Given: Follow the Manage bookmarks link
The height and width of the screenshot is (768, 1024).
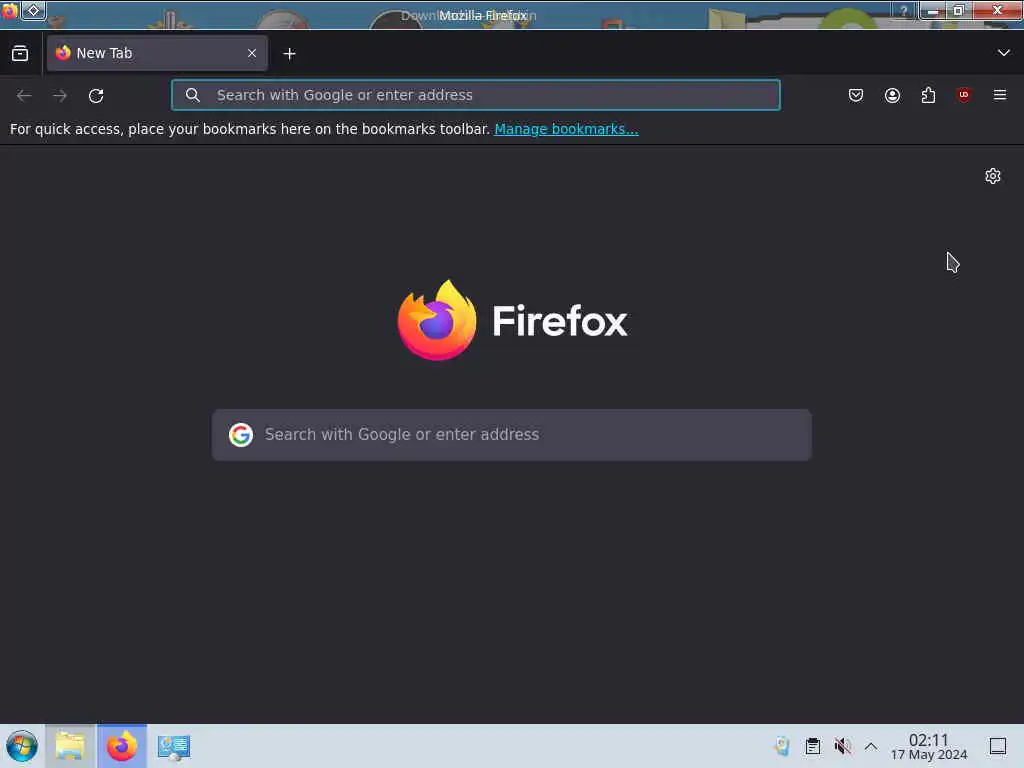Looking at the screenshot, I should (566, 129).
